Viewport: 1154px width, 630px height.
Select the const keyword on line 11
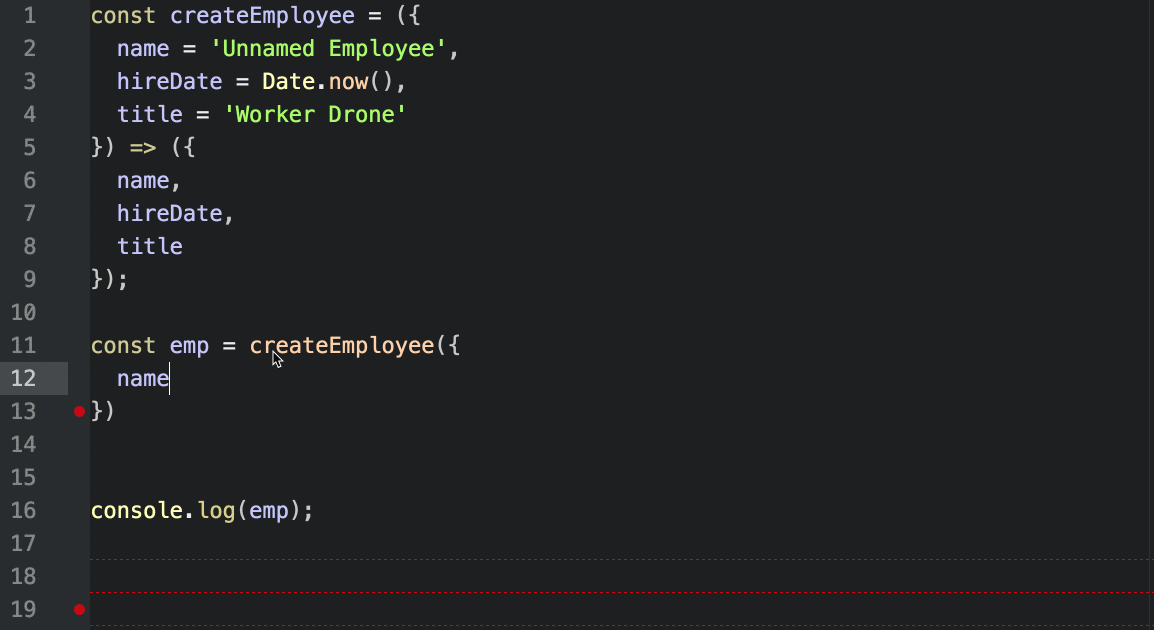(122, 345)
